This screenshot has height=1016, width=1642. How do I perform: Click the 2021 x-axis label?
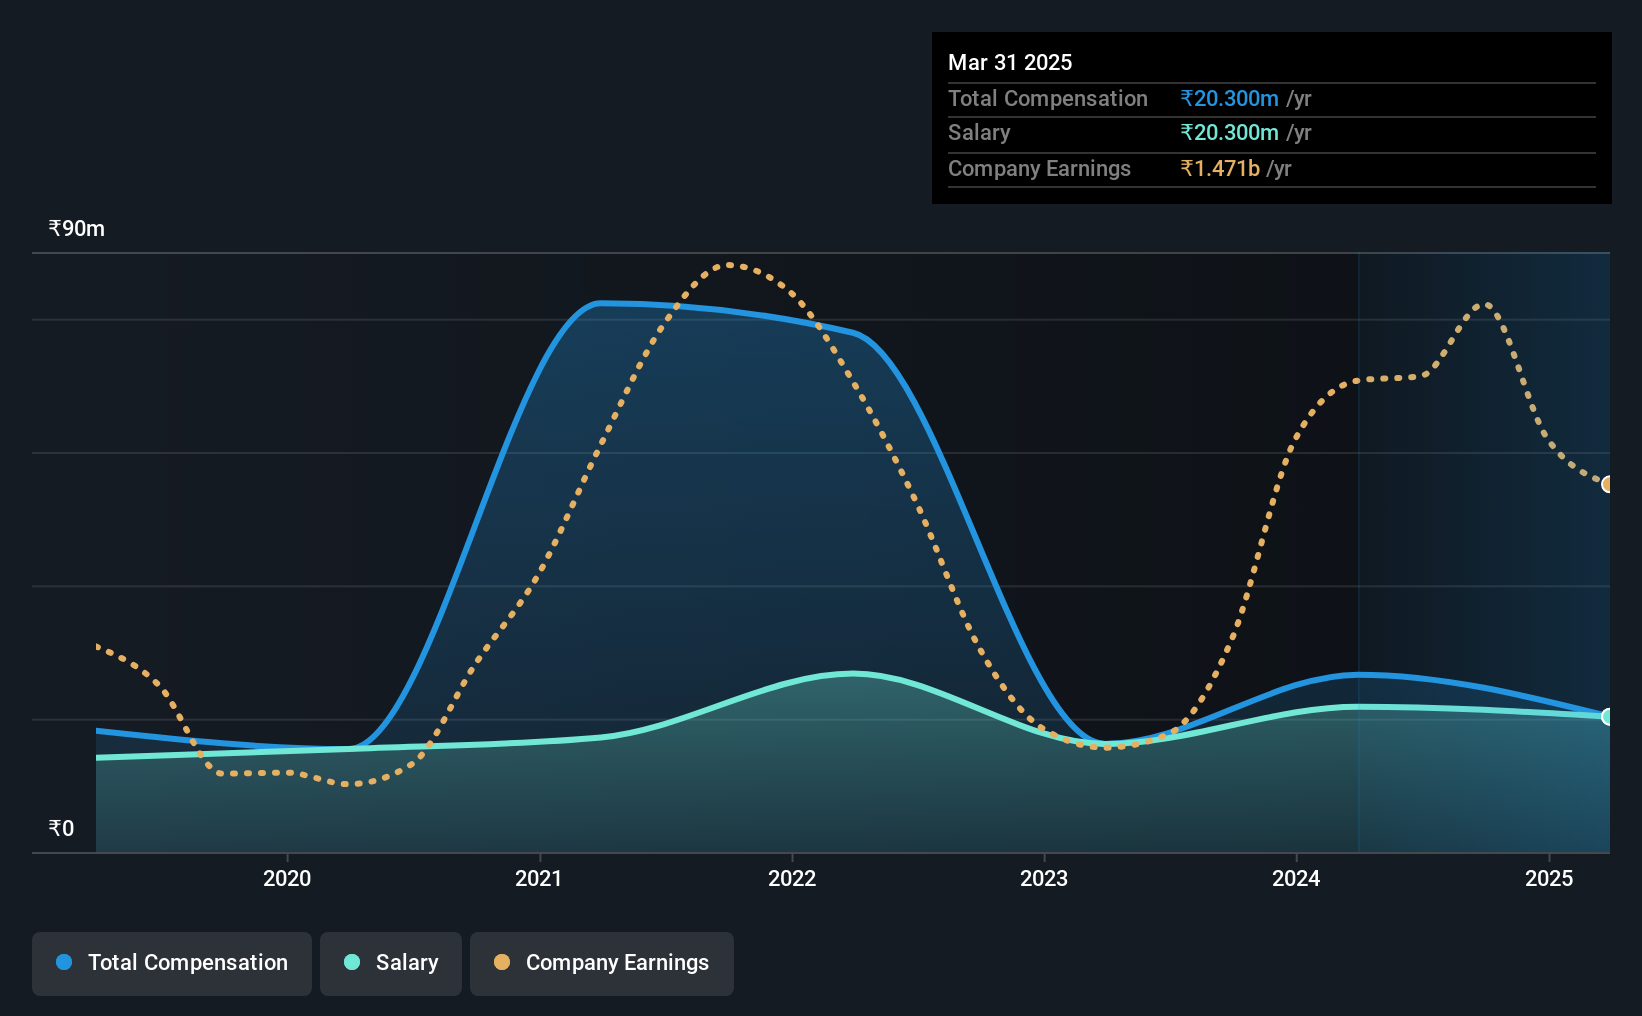point(539,878)
